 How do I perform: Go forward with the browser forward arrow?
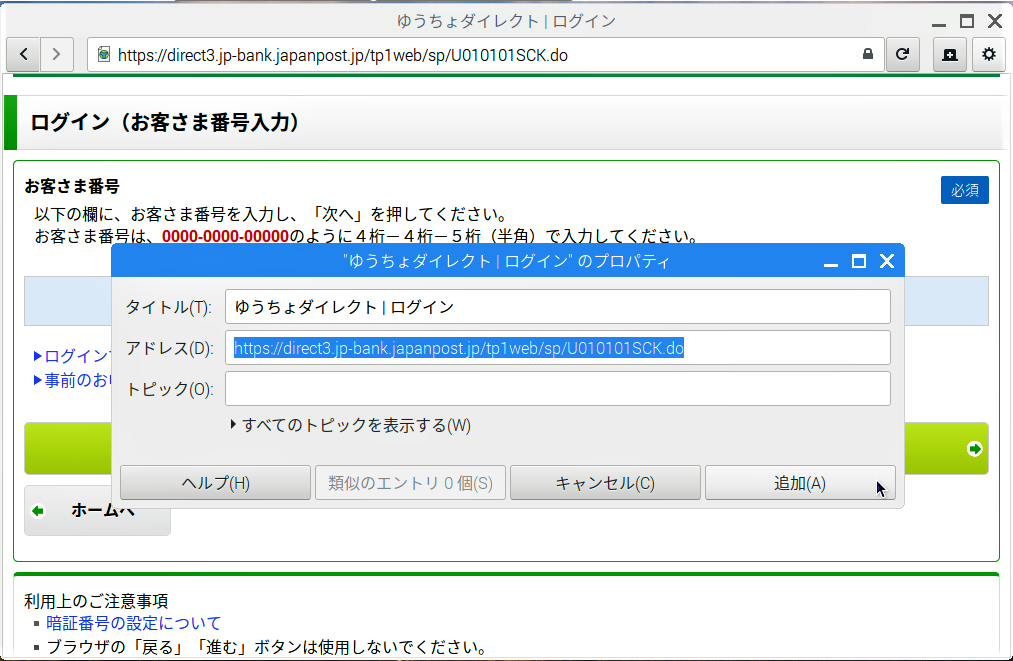tap(57, 54)
